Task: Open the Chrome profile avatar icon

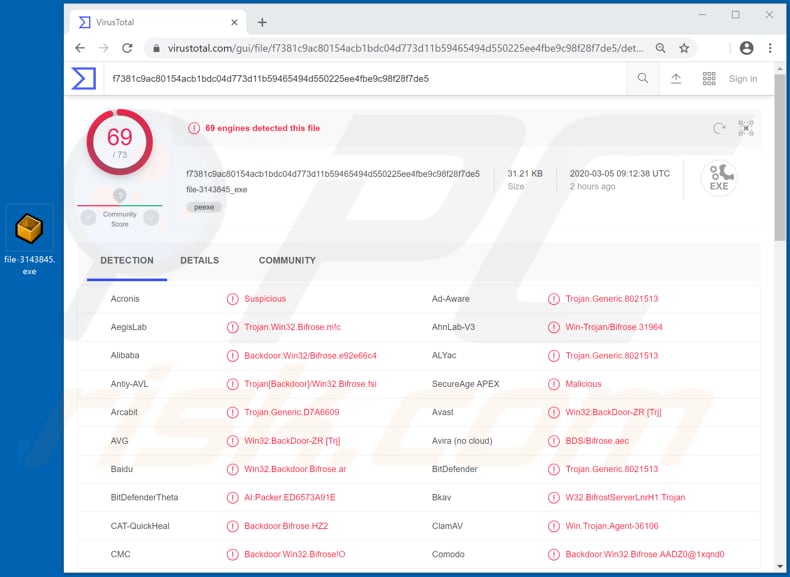Action: tap(746, 48)
